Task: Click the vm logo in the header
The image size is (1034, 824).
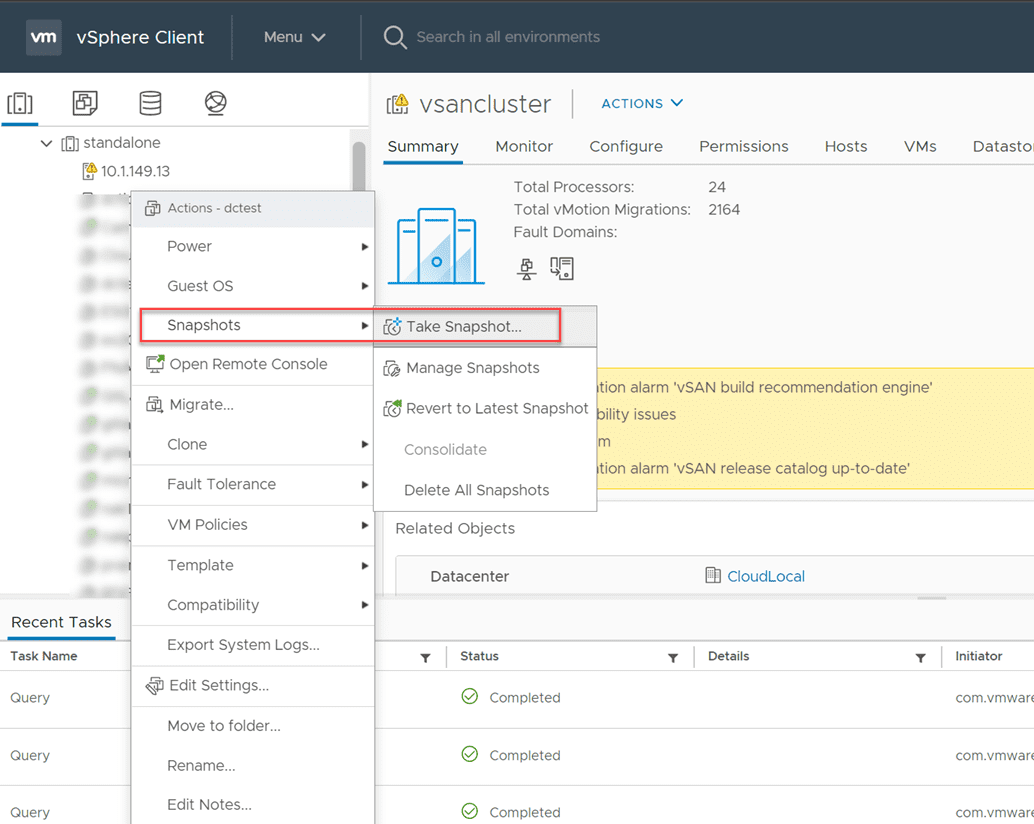Action: pyautogui.click(x=43, y=37)
